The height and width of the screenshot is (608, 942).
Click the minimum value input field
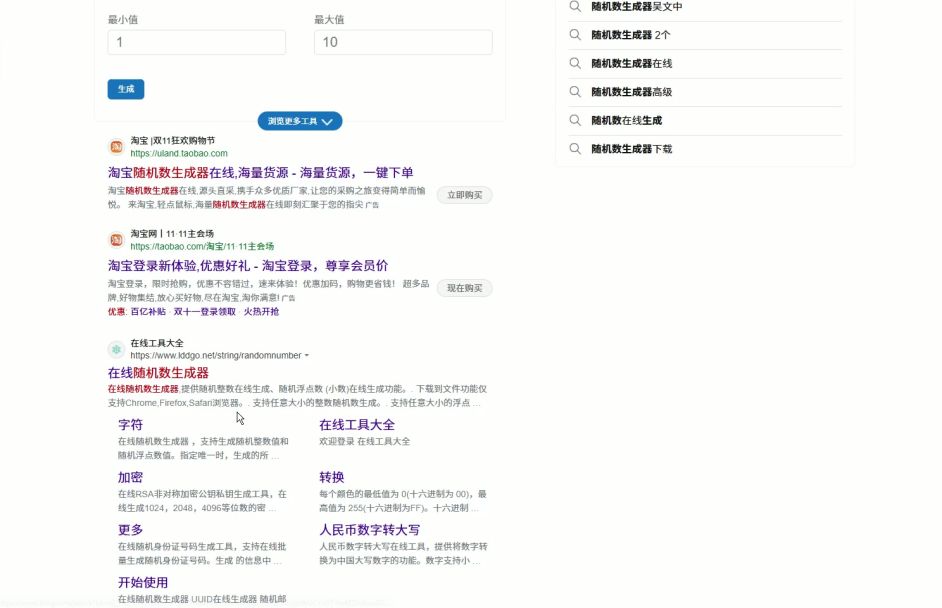click(x=196, y=42)
